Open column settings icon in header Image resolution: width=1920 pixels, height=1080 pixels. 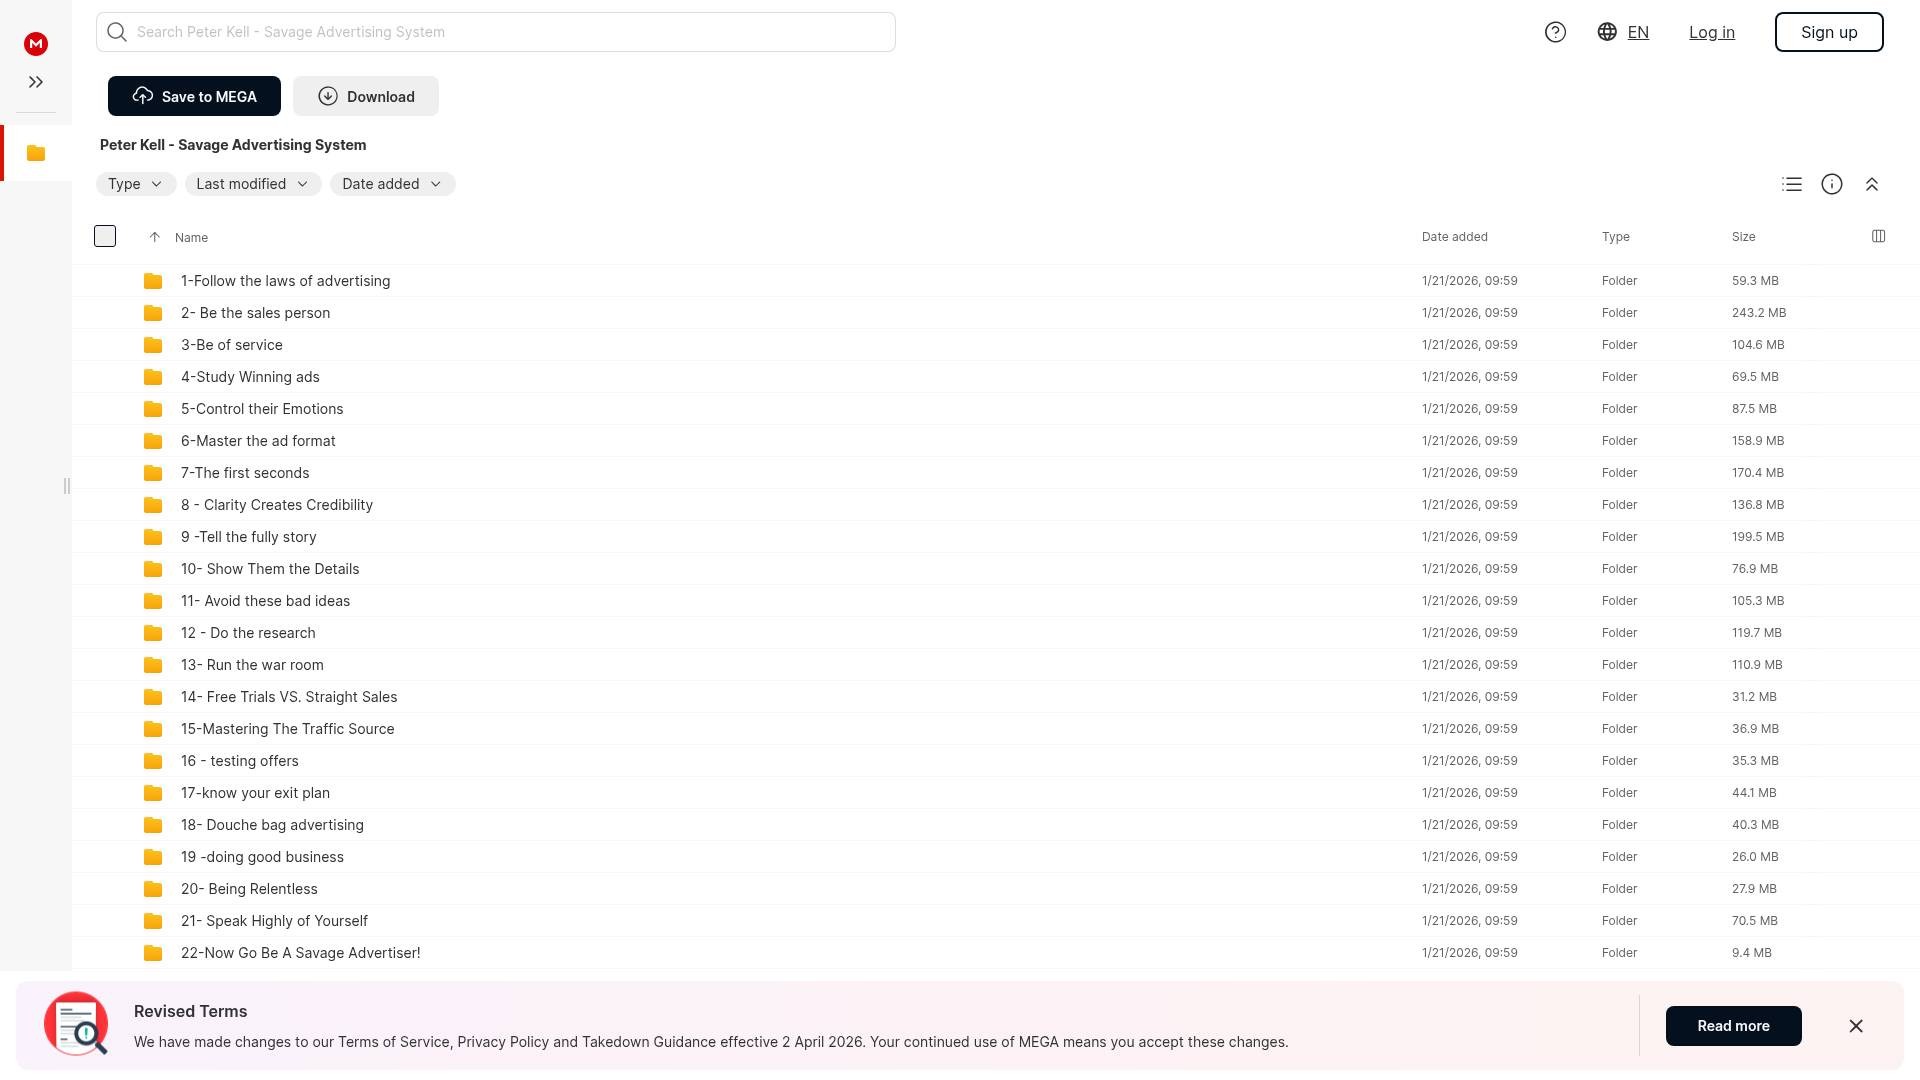click(x=1878, y=236)
